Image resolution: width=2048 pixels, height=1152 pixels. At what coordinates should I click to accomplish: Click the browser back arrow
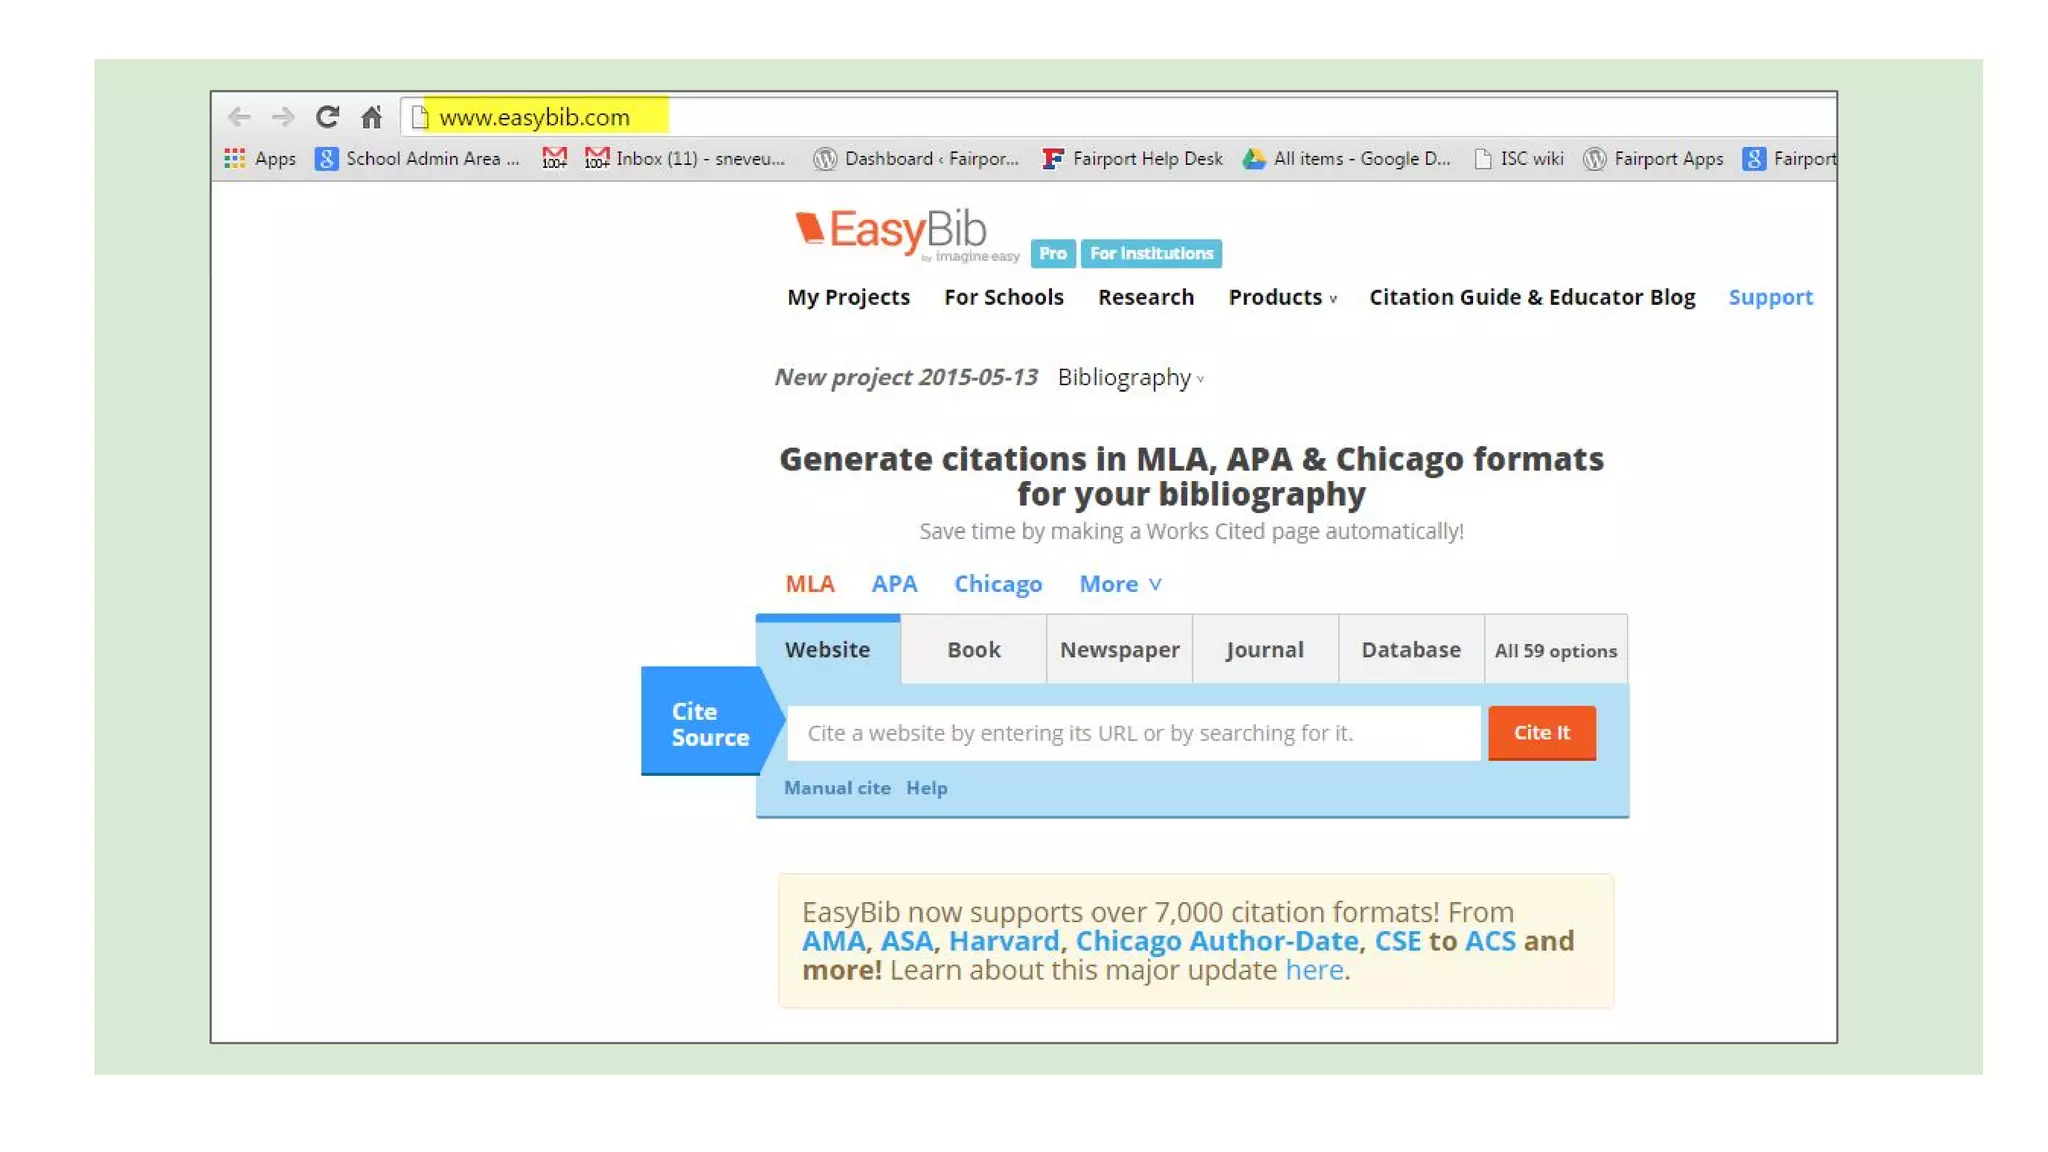tap(239, 117)
